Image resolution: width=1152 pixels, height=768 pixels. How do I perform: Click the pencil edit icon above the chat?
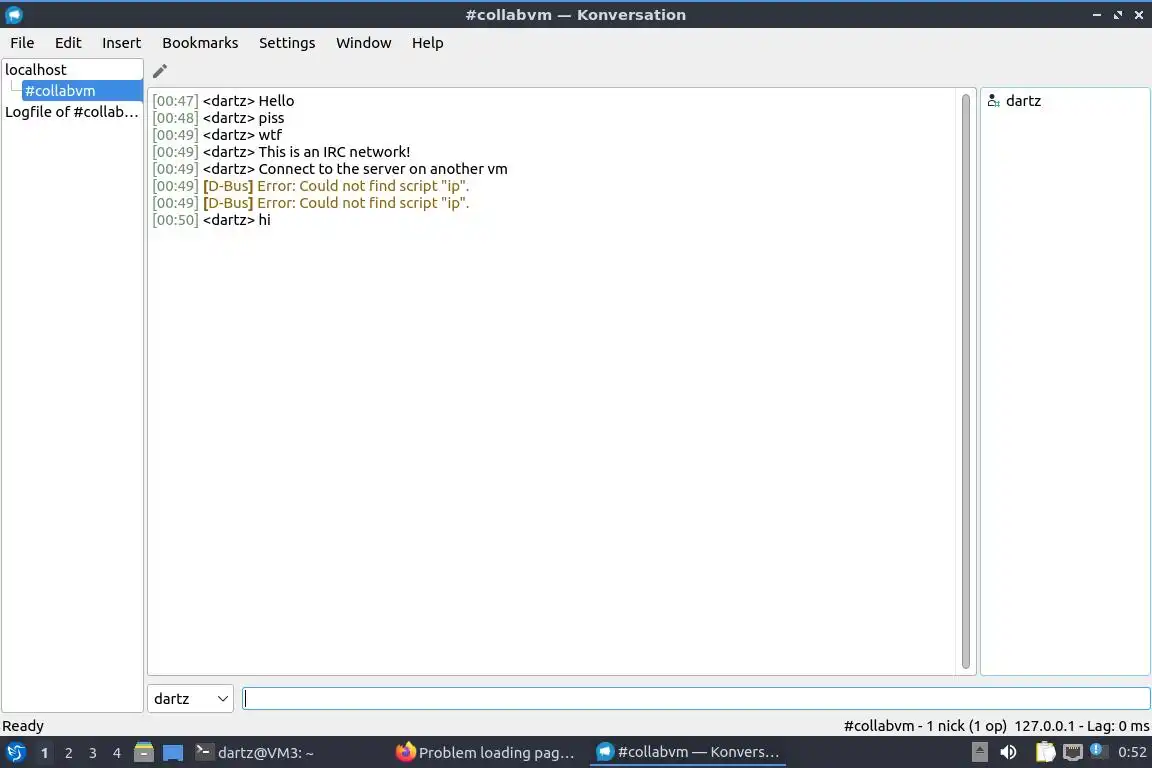(159, 71)
